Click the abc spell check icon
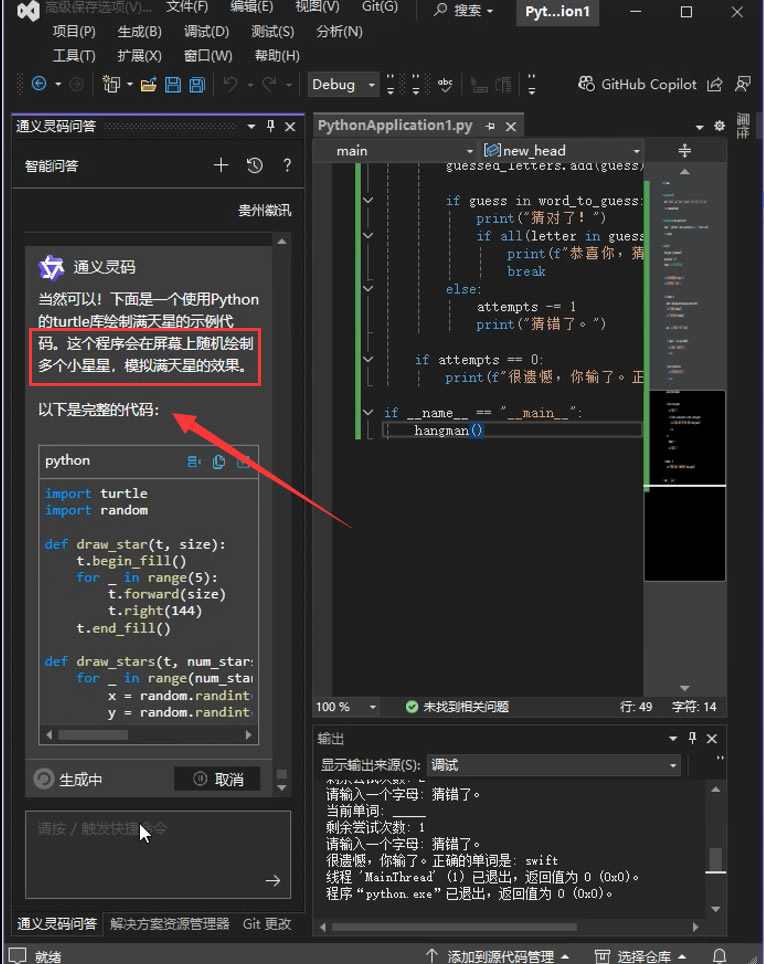This screenshot has height=964, width=764. [445, 85]
